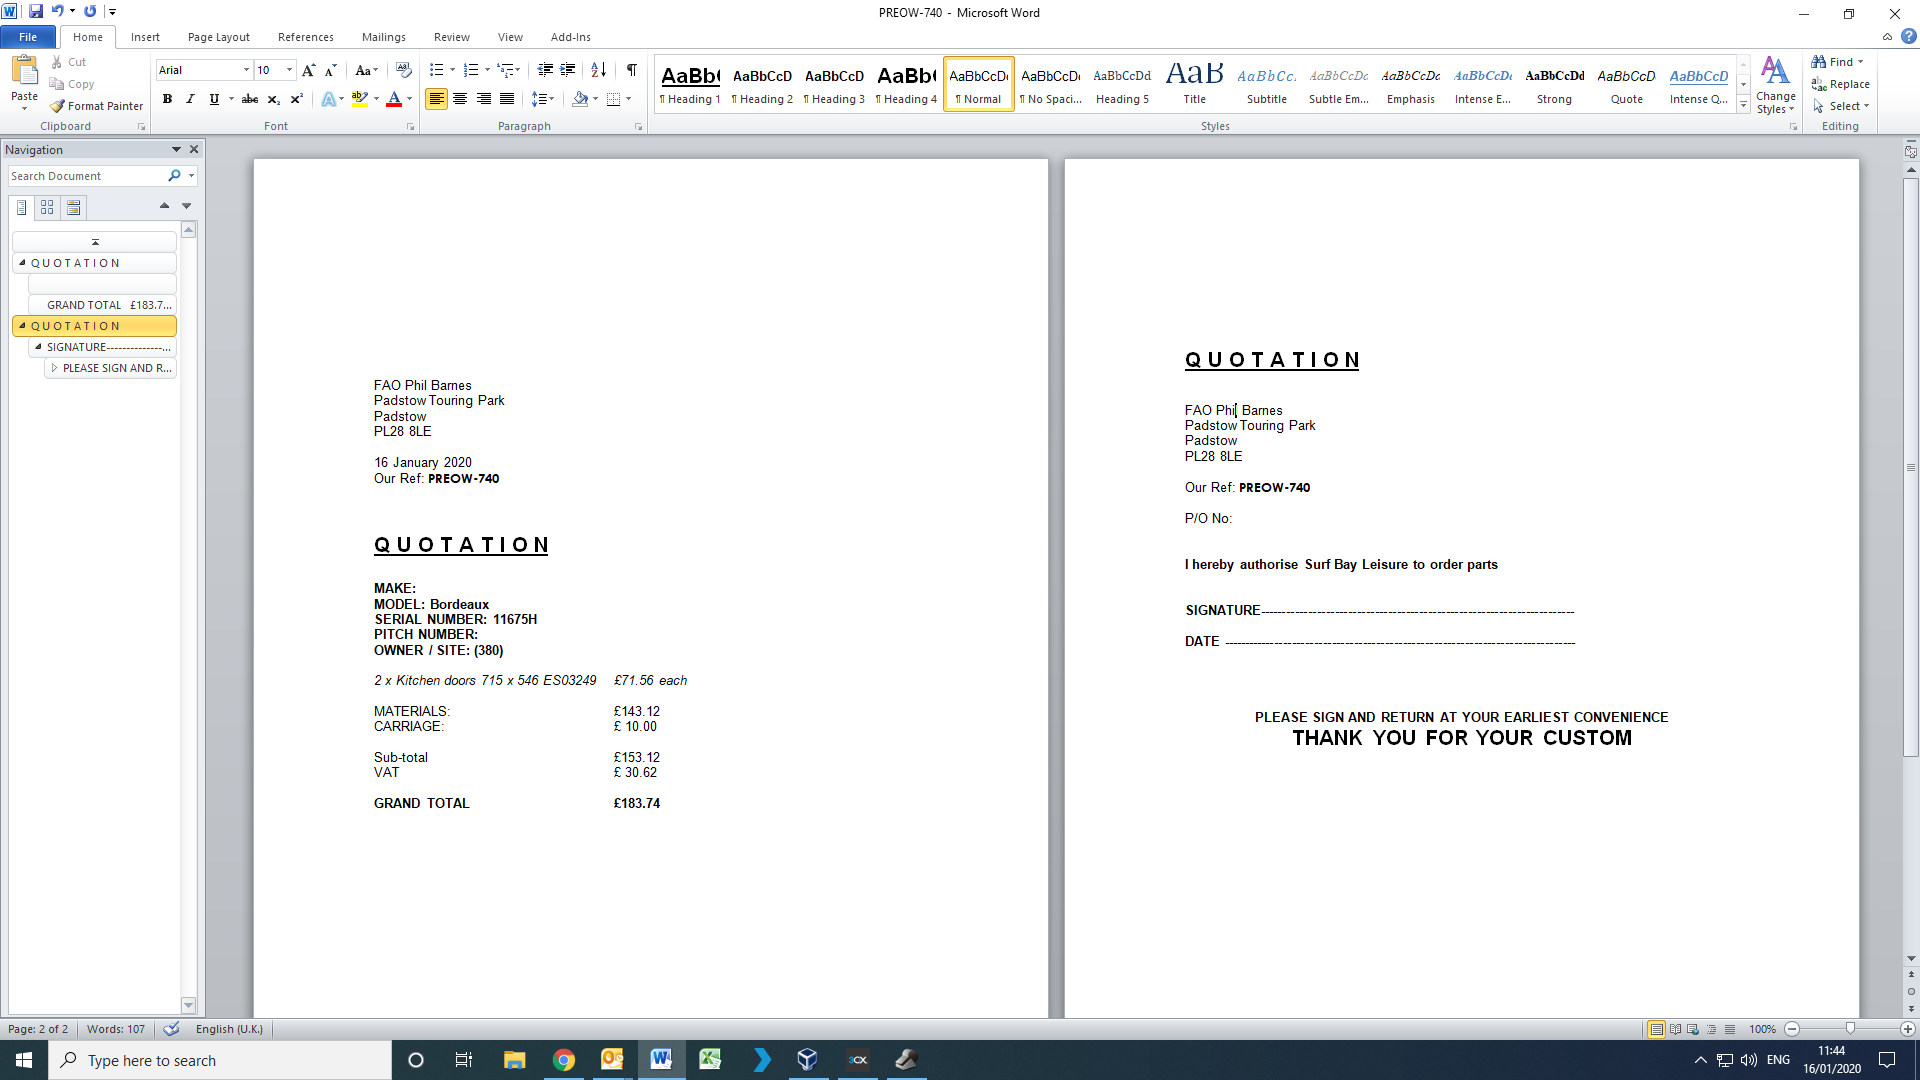Apply a bulleted list with the Bullets icon
Screen dimensions: 1920x1080
[x=436, y=70]
